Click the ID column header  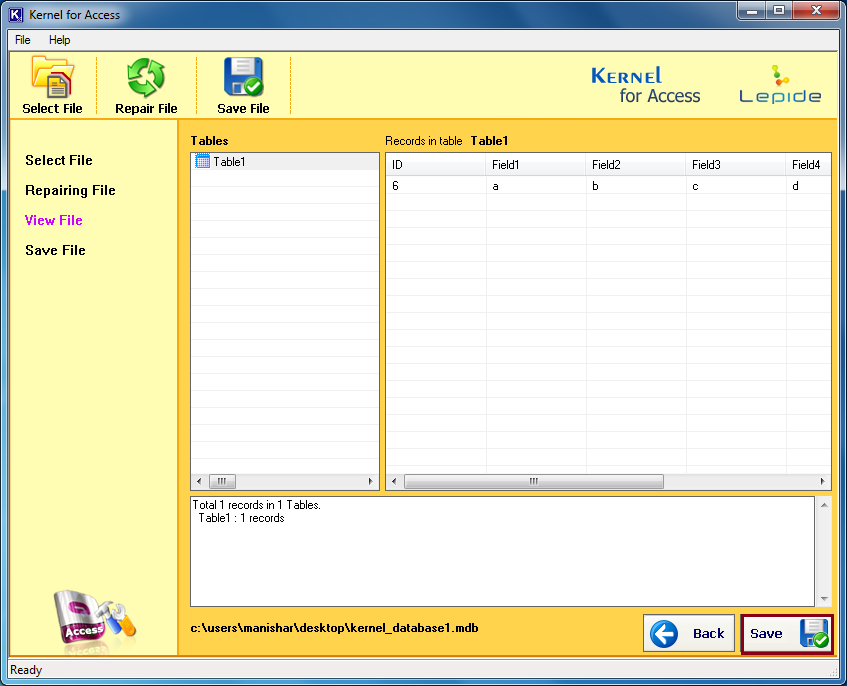pos(435,165)
